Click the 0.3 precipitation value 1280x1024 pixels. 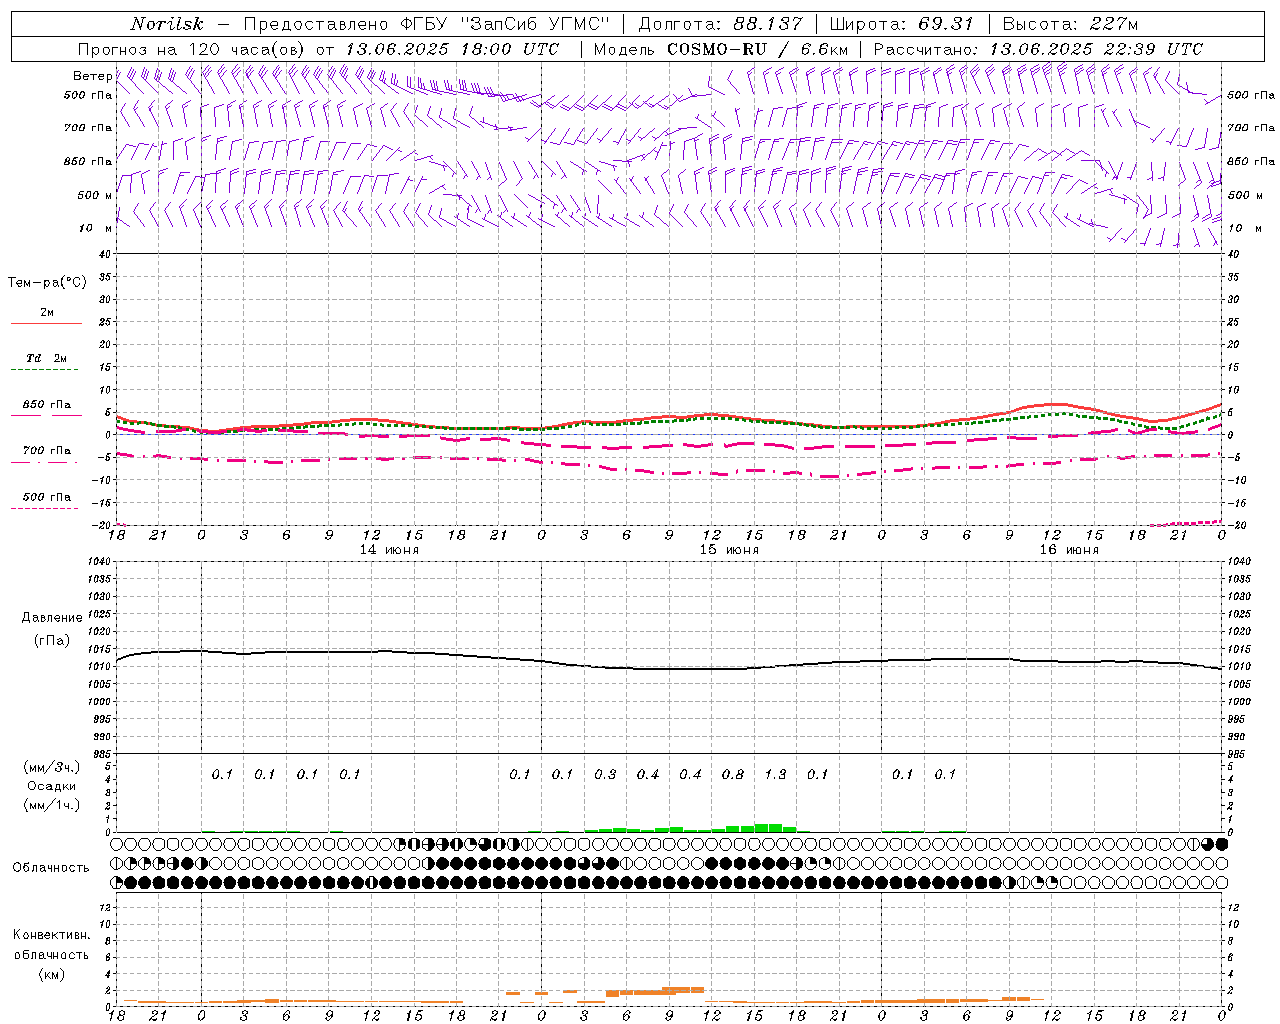605,775
